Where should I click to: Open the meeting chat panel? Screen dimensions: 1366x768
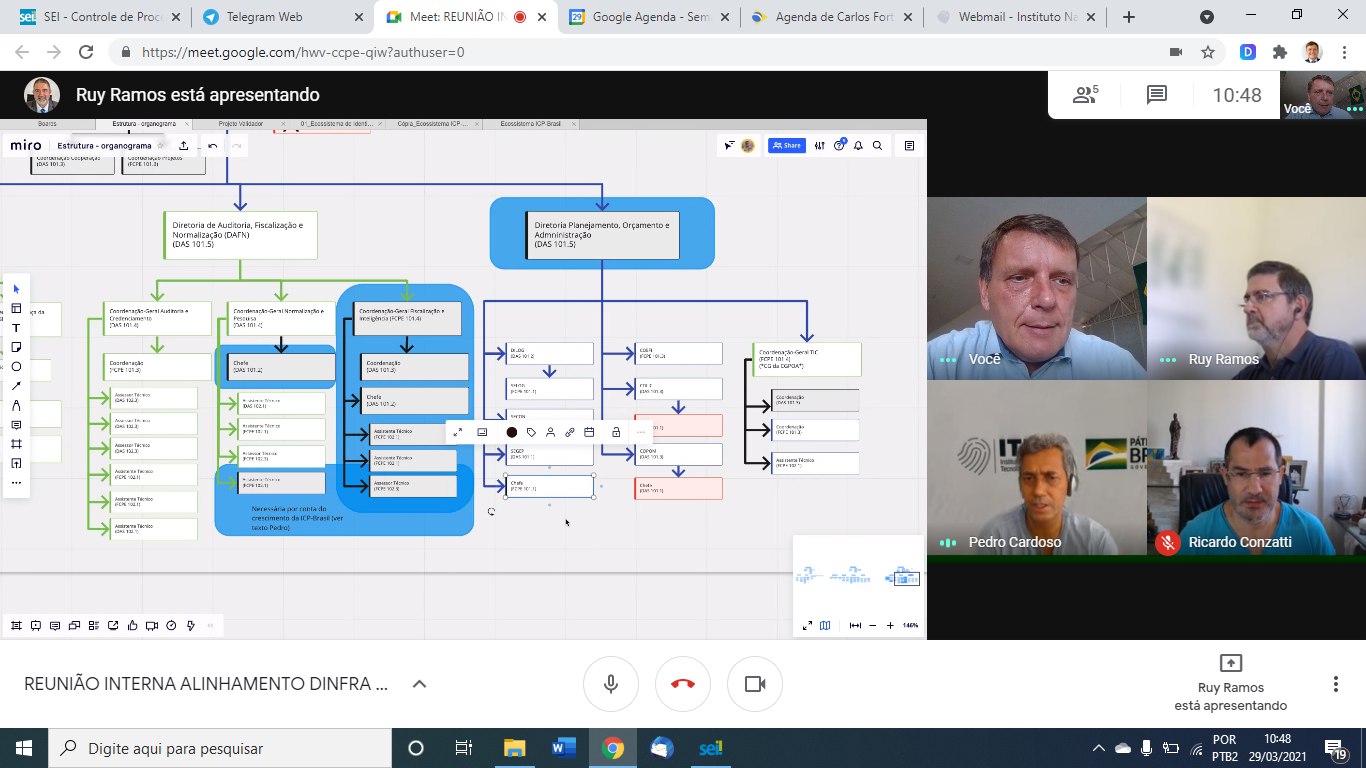[x=1157, y=95]
